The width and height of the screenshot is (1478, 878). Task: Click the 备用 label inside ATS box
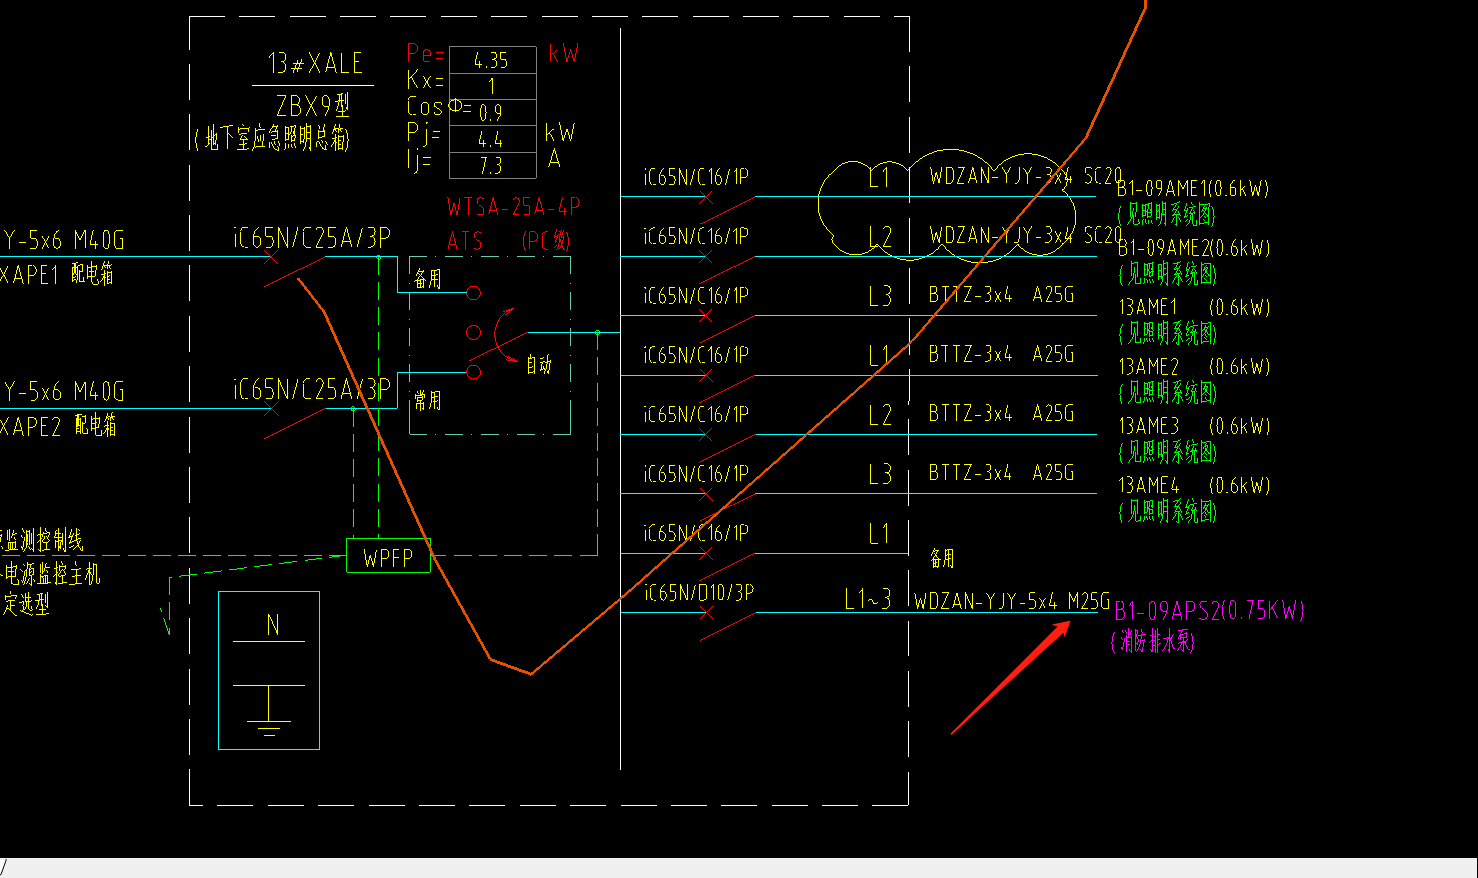(427, 278)
